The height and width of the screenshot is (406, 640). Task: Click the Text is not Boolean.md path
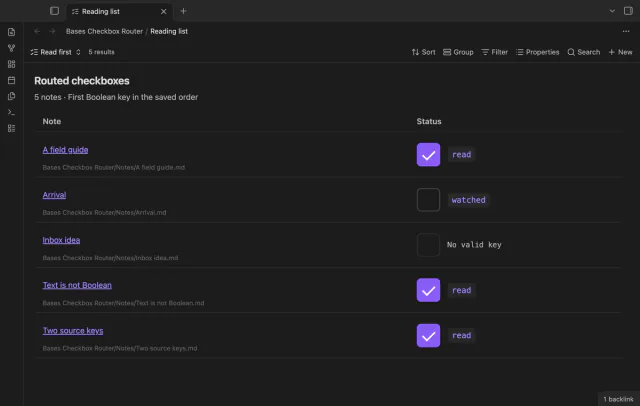tap(123, 303)
